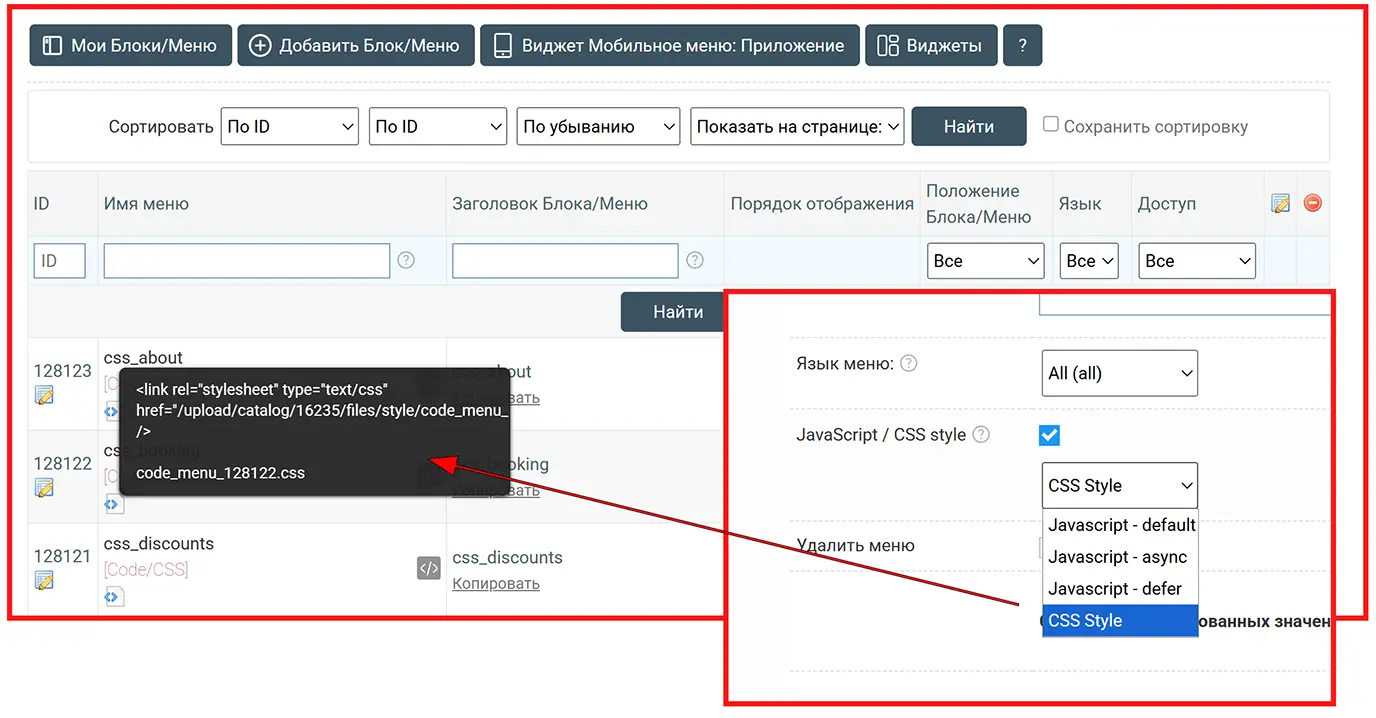Select Javascript - async from the list

click(x=1118, y=557)
